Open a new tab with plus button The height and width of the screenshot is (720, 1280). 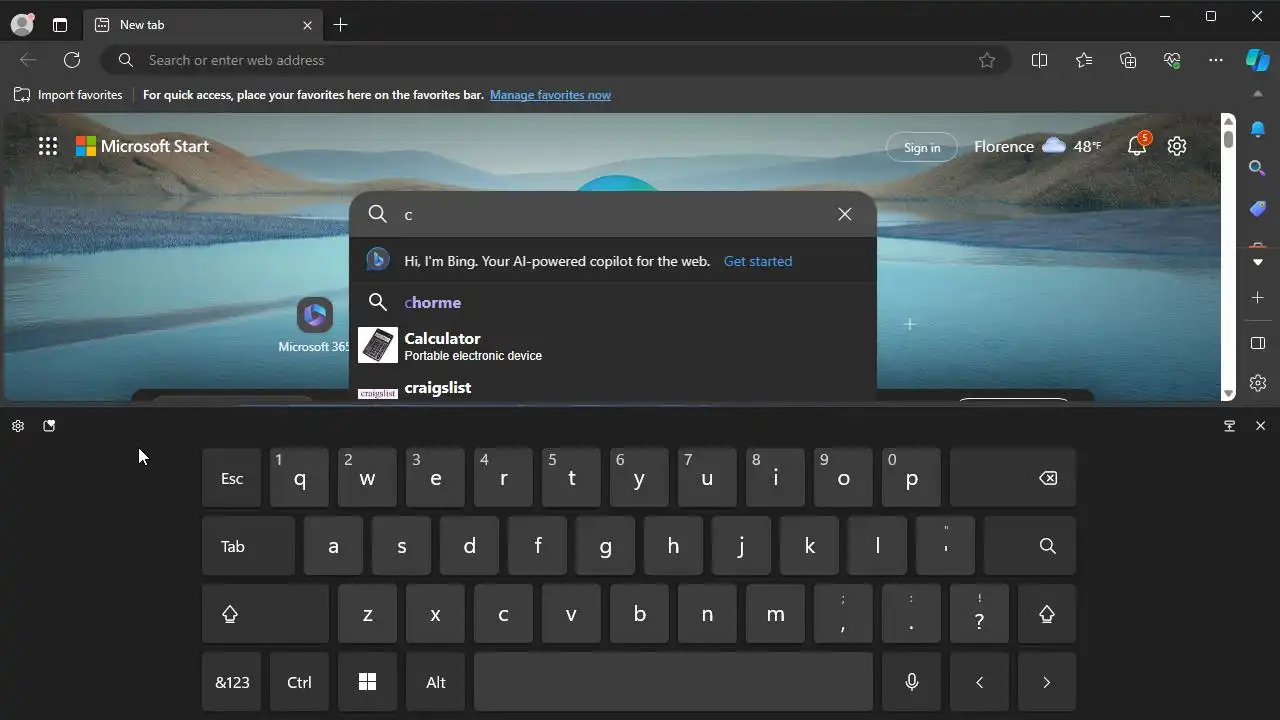(341, 25)
